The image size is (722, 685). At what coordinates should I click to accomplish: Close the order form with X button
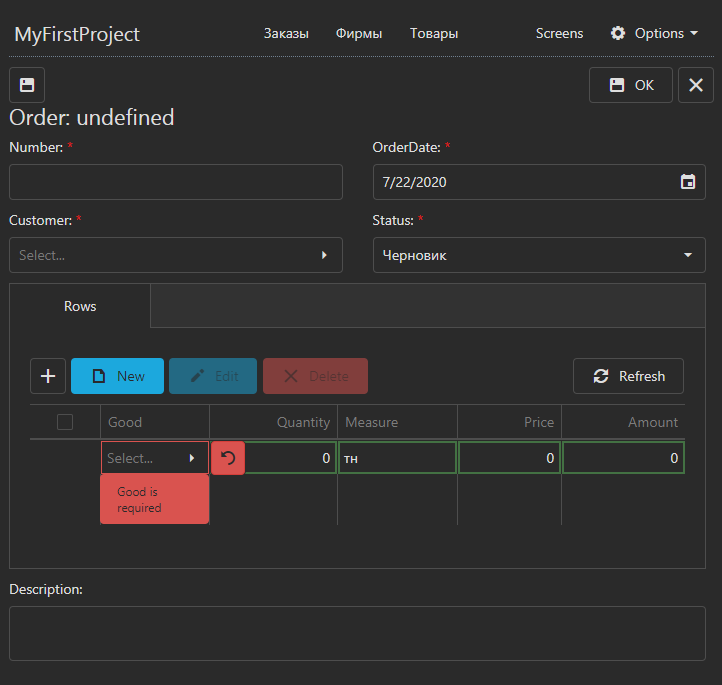(696, 85)
